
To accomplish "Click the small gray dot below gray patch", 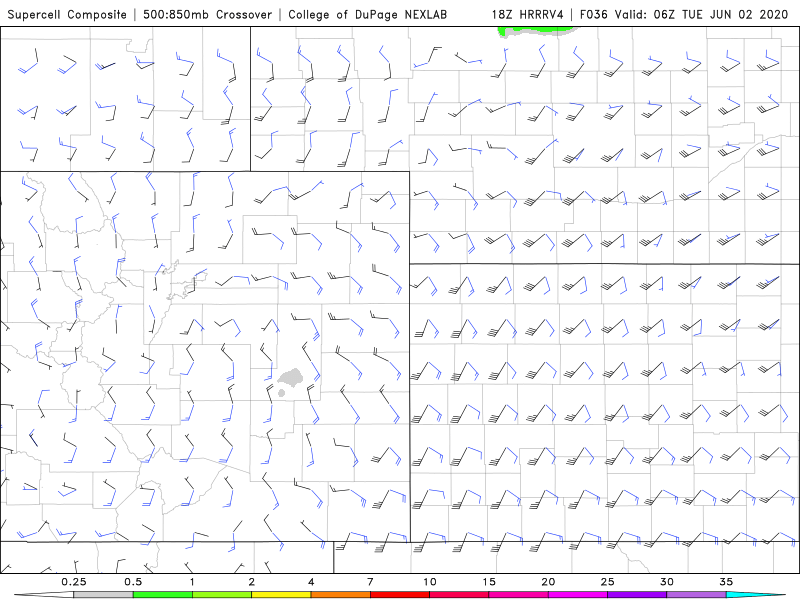I will tap(281, 393).
